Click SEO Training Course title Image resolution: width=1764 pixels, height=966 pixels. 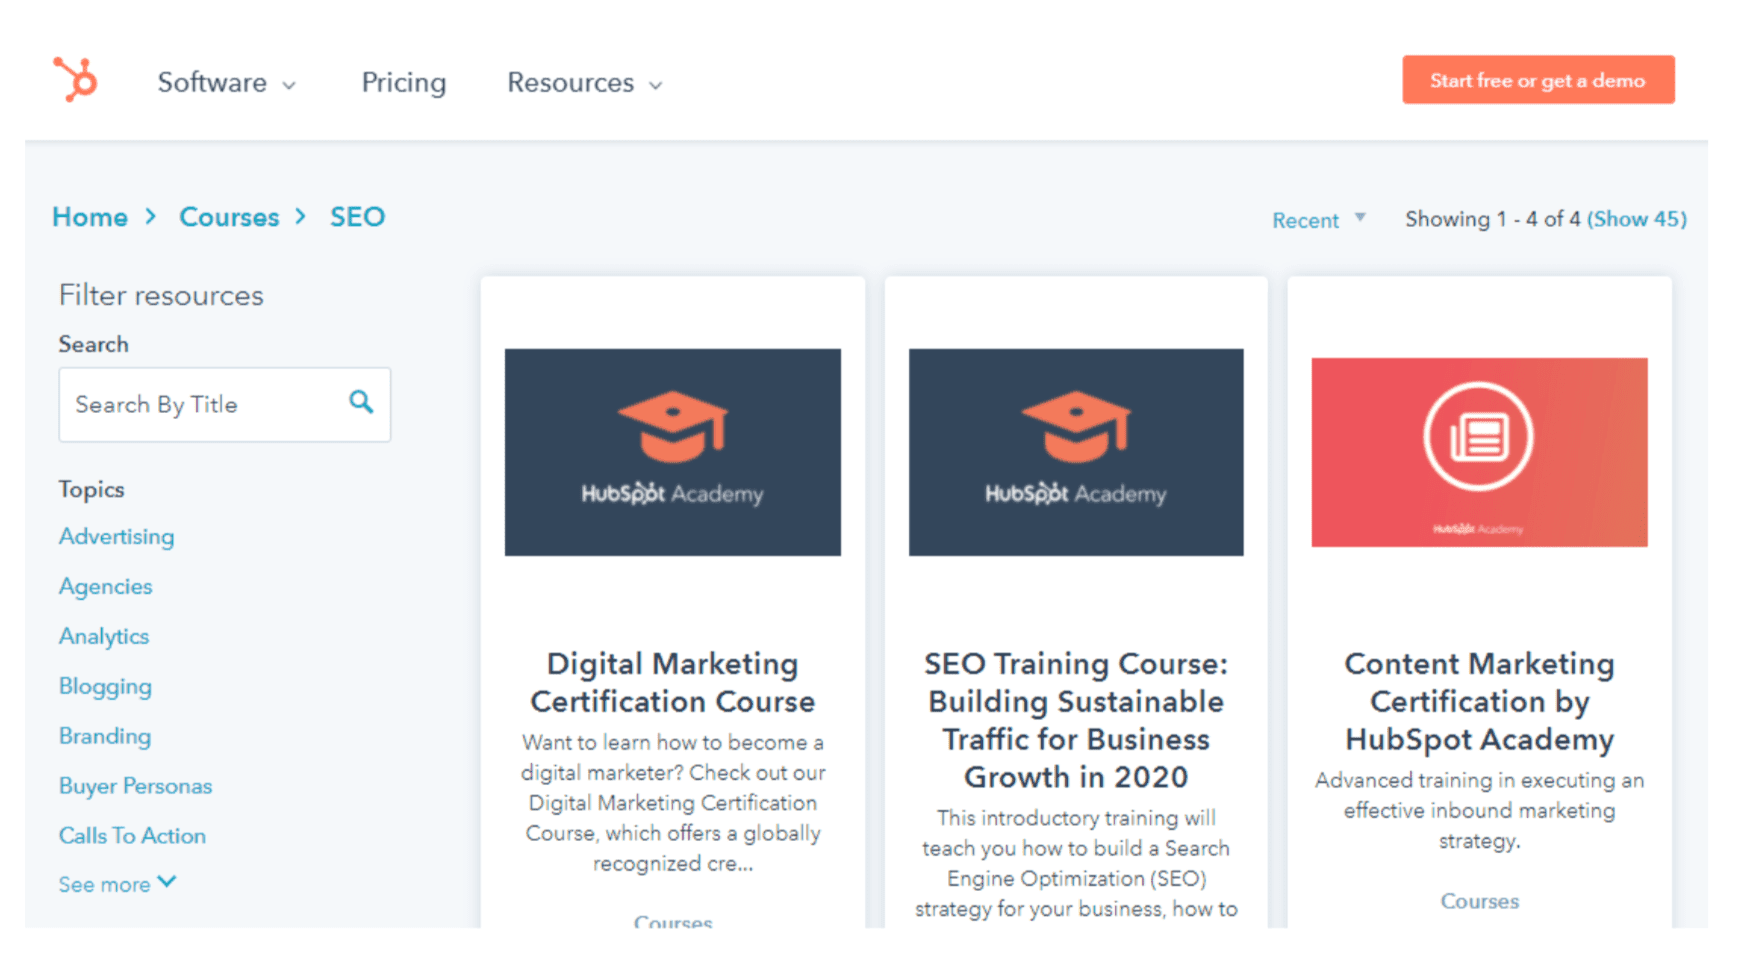tap(1076, 720)
